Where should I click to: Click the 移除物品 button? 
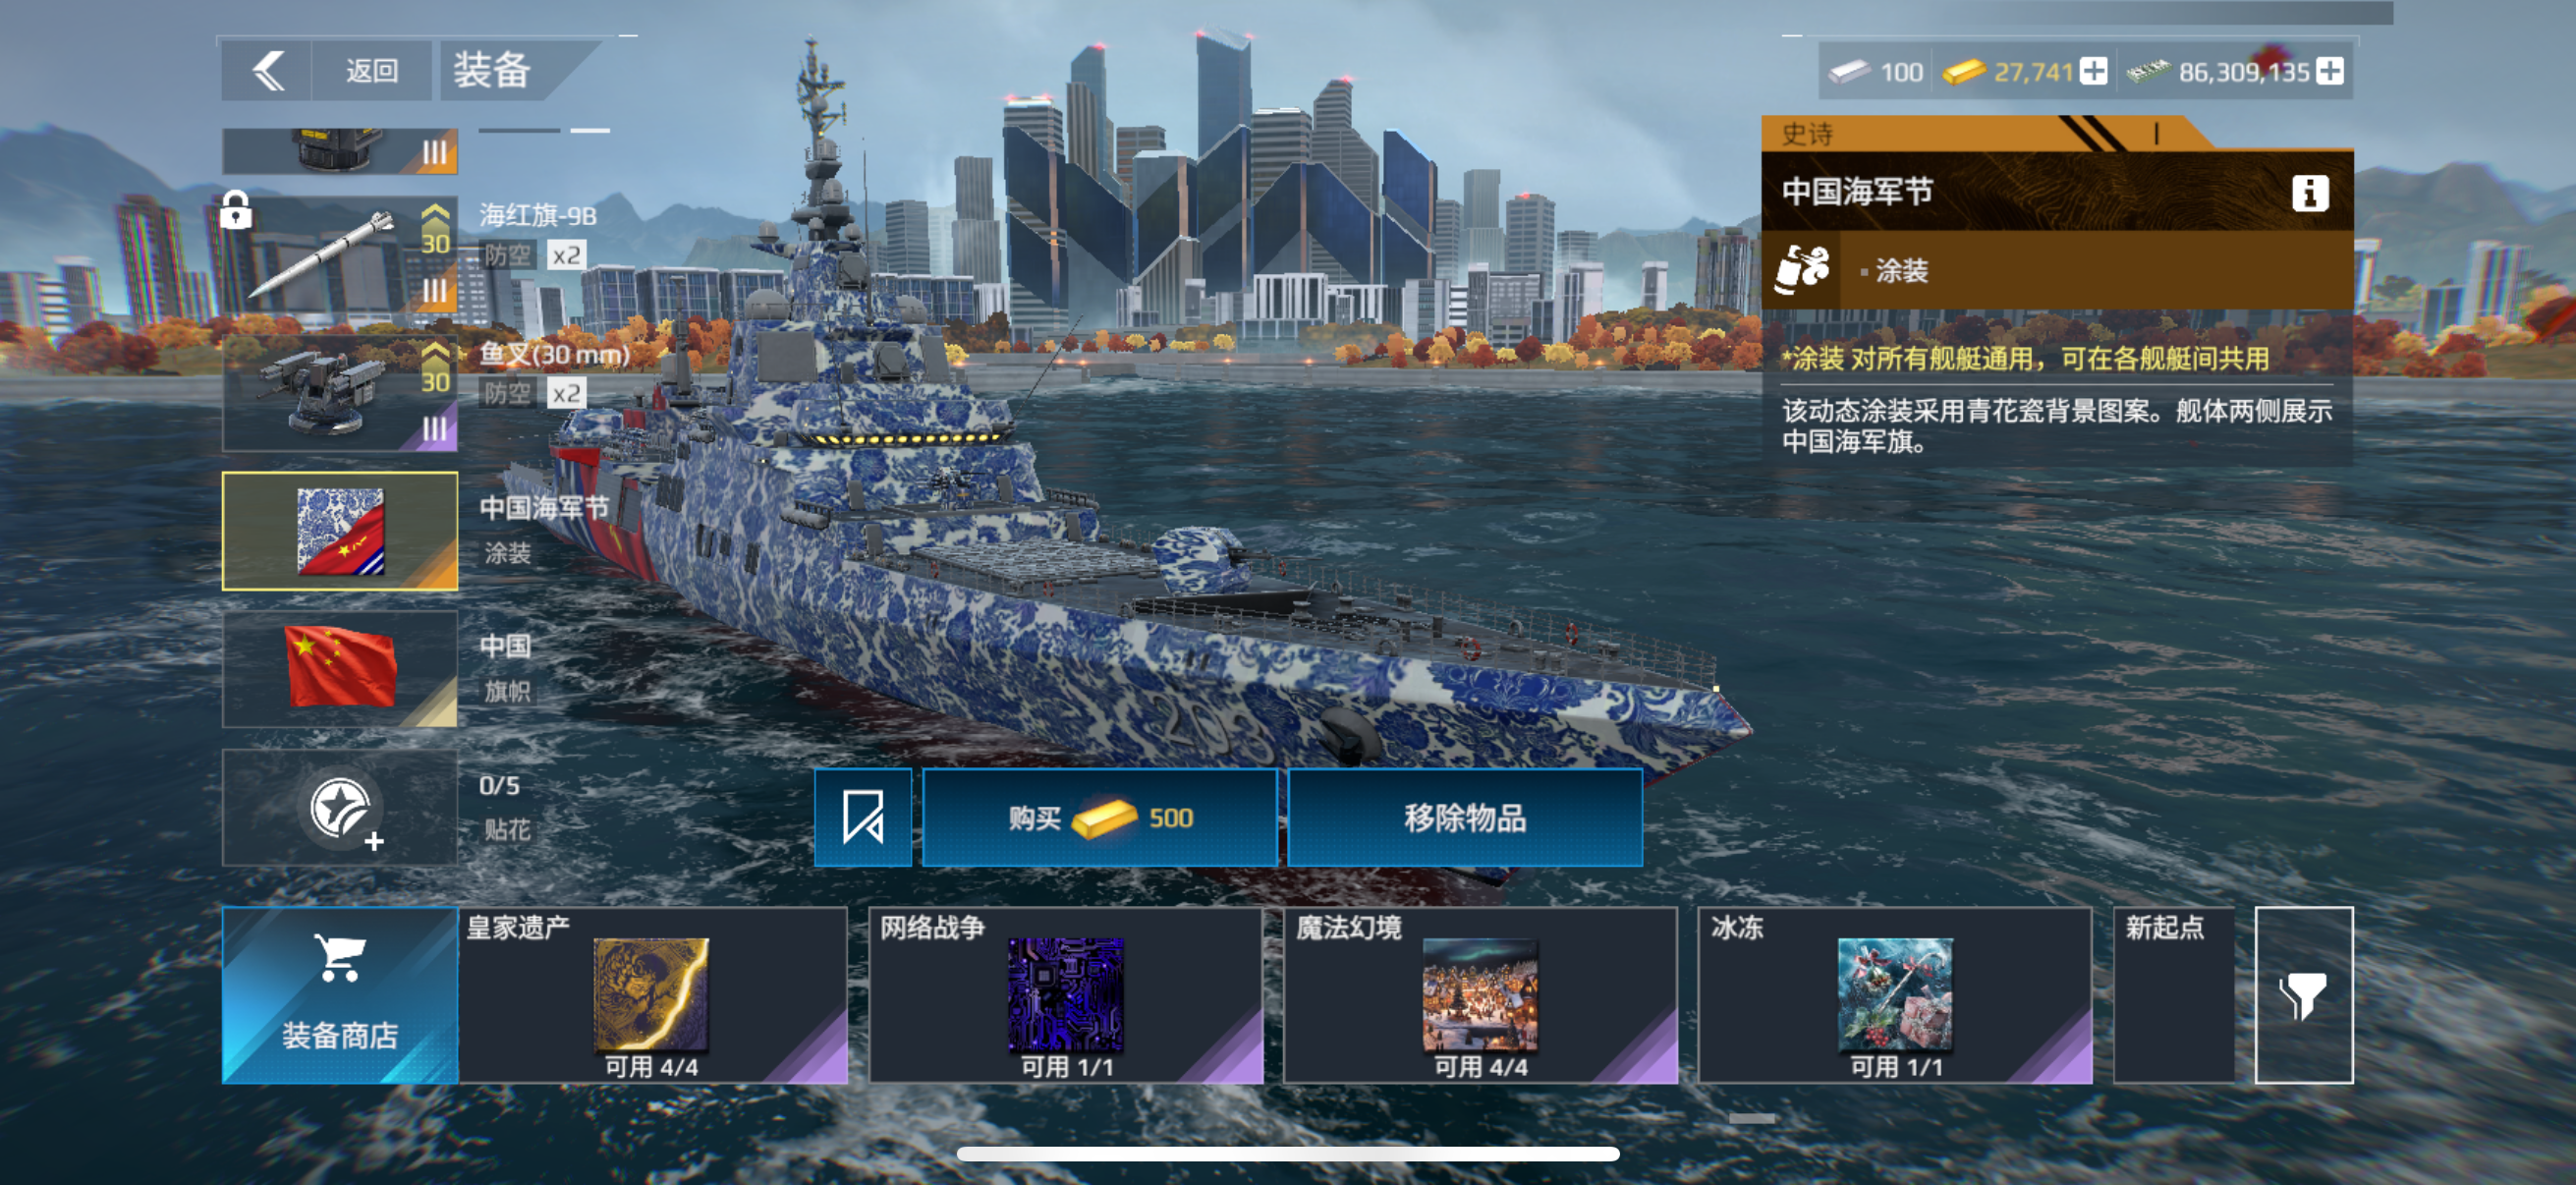tap(1465, 817)
